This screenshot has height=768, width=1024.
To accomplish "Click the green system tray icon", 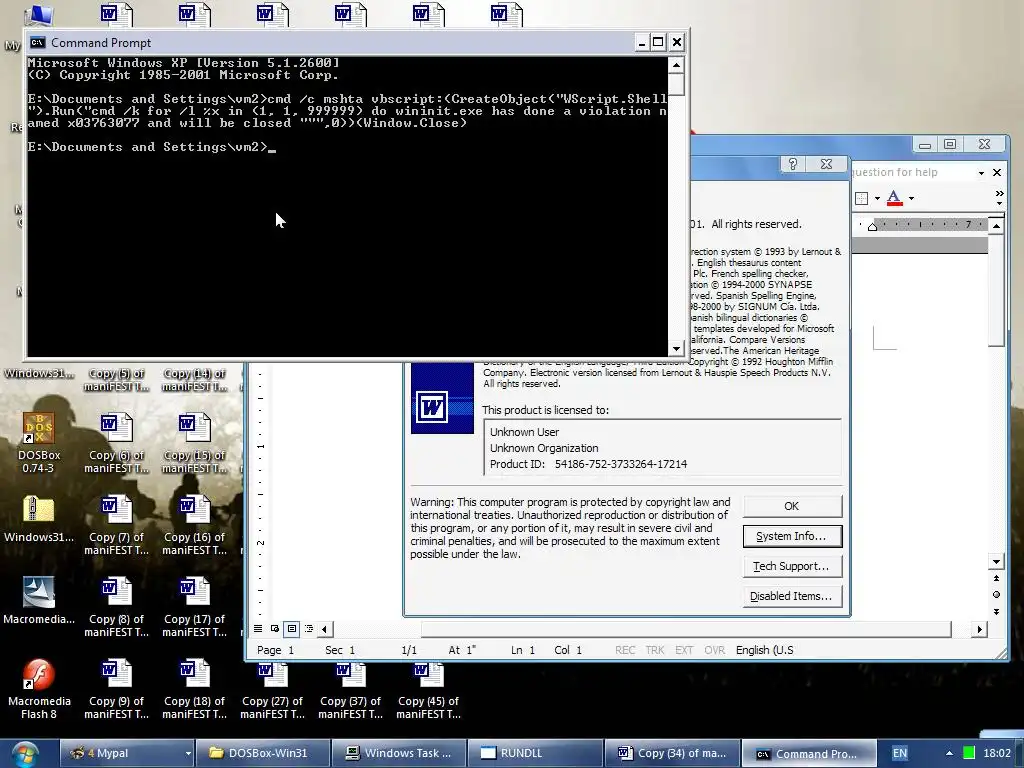I will [x=969, y=753].
